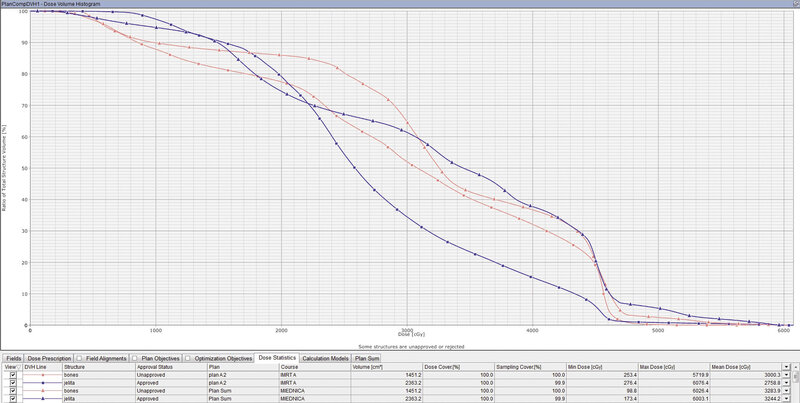Sort by the Approval Status column header
Viewport: 800px width, 403px height.
[171, 367]
